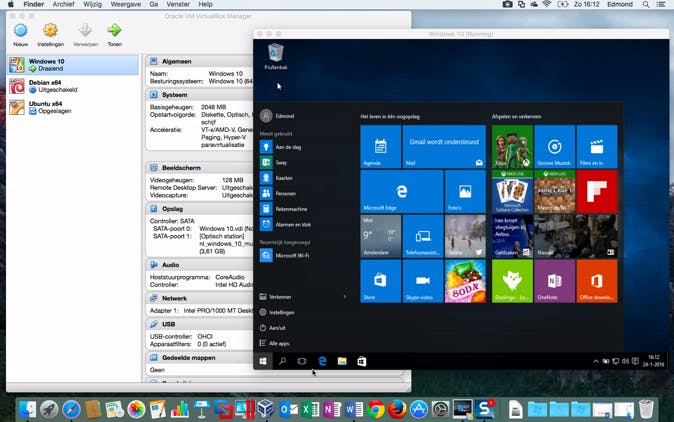Image resolution: width=674 pixels, height=422 pixels.
Task: Open the Films en tv tile
Action: pos(597,147)
